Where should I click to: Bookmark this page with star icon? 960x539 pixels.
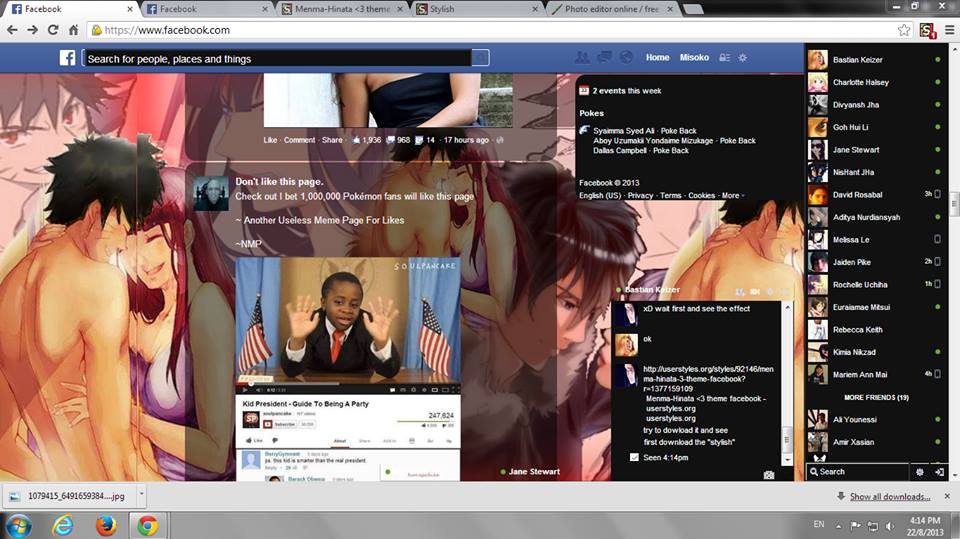904,30
